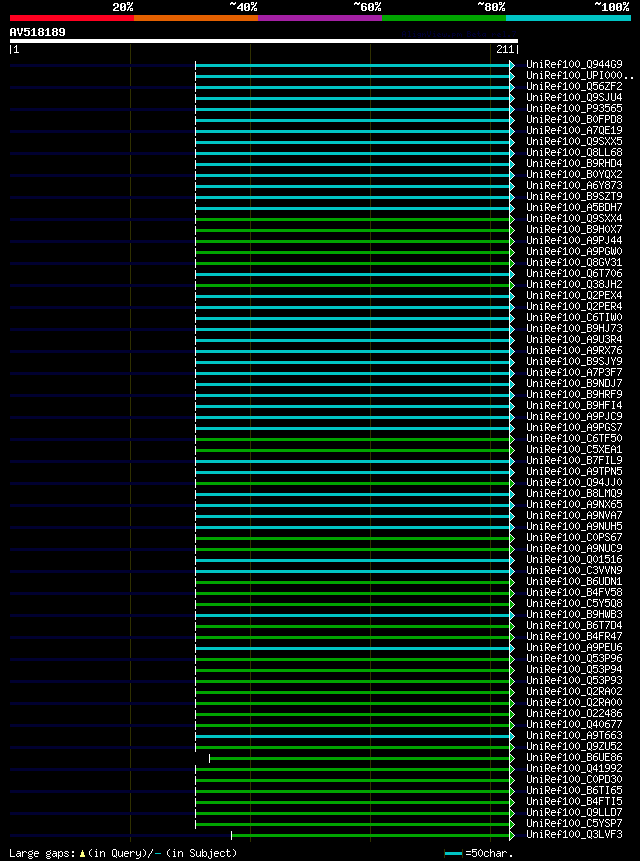Open the truncated UniRef100_UPI000.. hit
The width and height of the screenshot is (640, 861).
pos(580,76)
